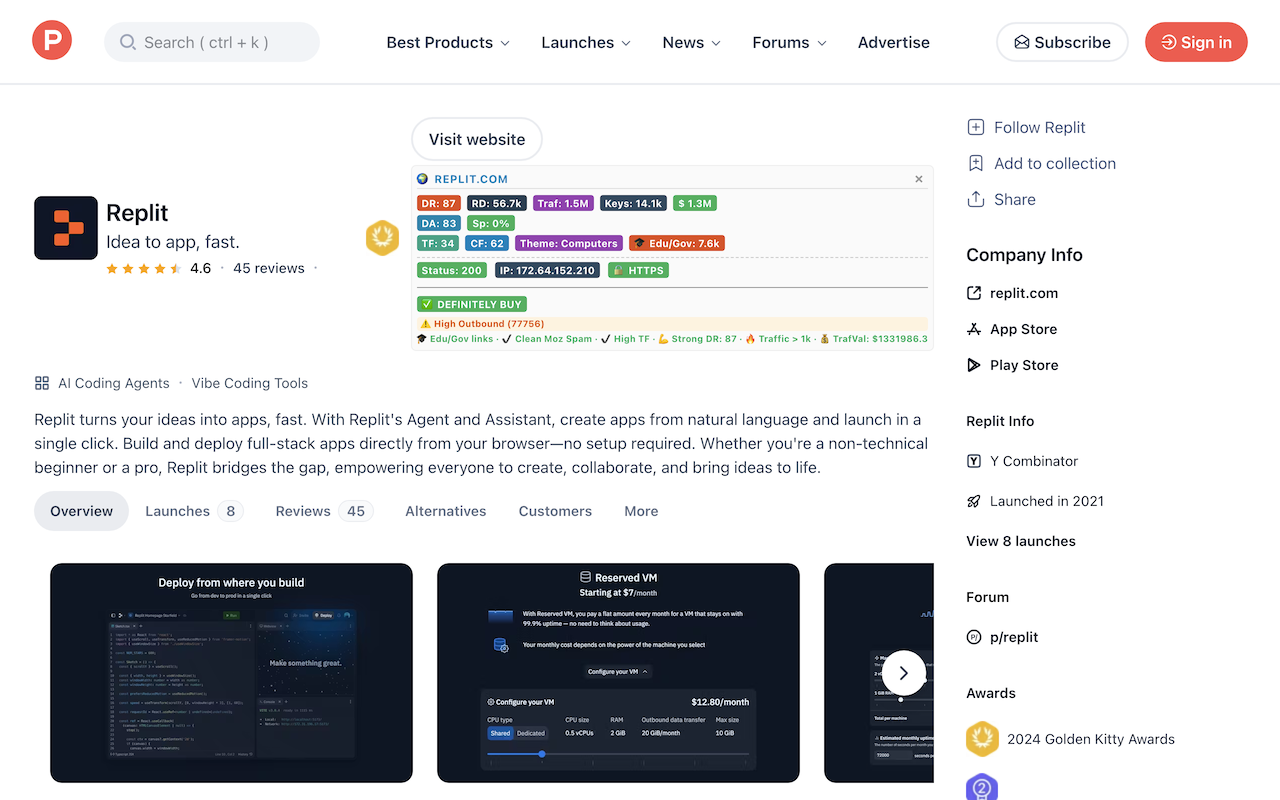Switch to the Alternatives tab
1280x800 pixels.
446,511
